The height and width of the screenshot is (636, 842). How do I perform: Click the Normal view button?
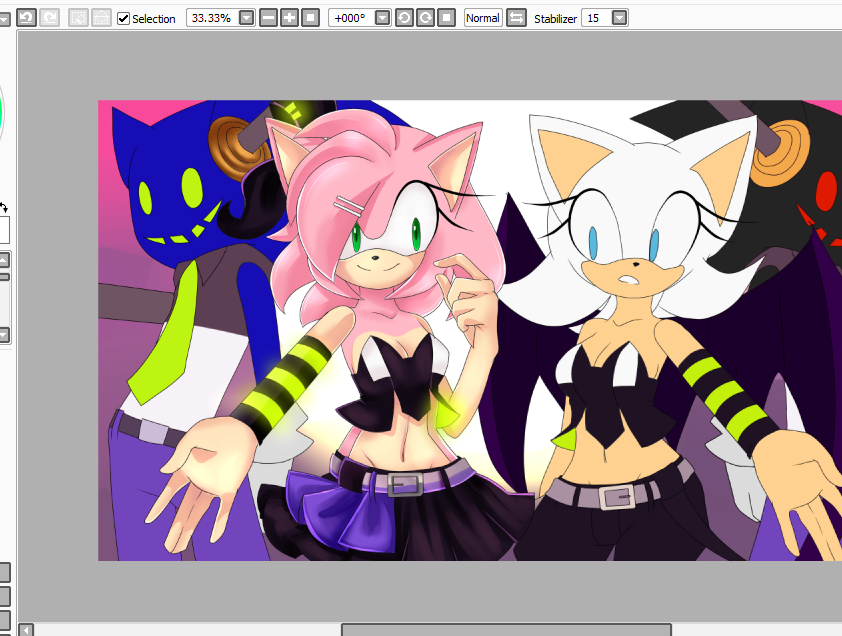pyautogui.click(x=483, y=18)
